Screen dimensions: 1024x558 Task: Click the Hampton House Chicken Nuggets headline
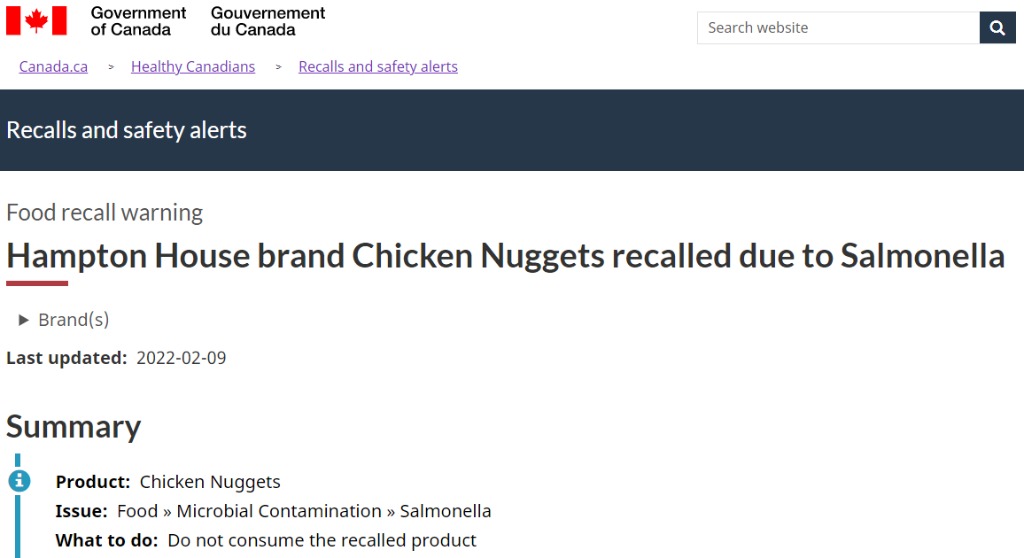pos(505,256)
